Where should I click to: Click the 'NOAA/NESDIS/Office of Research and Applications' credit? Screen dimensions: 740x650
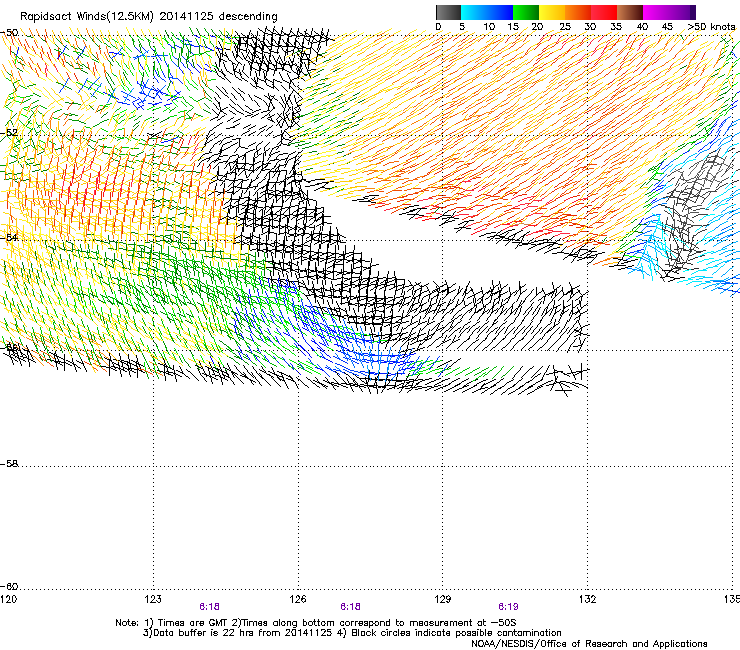point(589,643)
